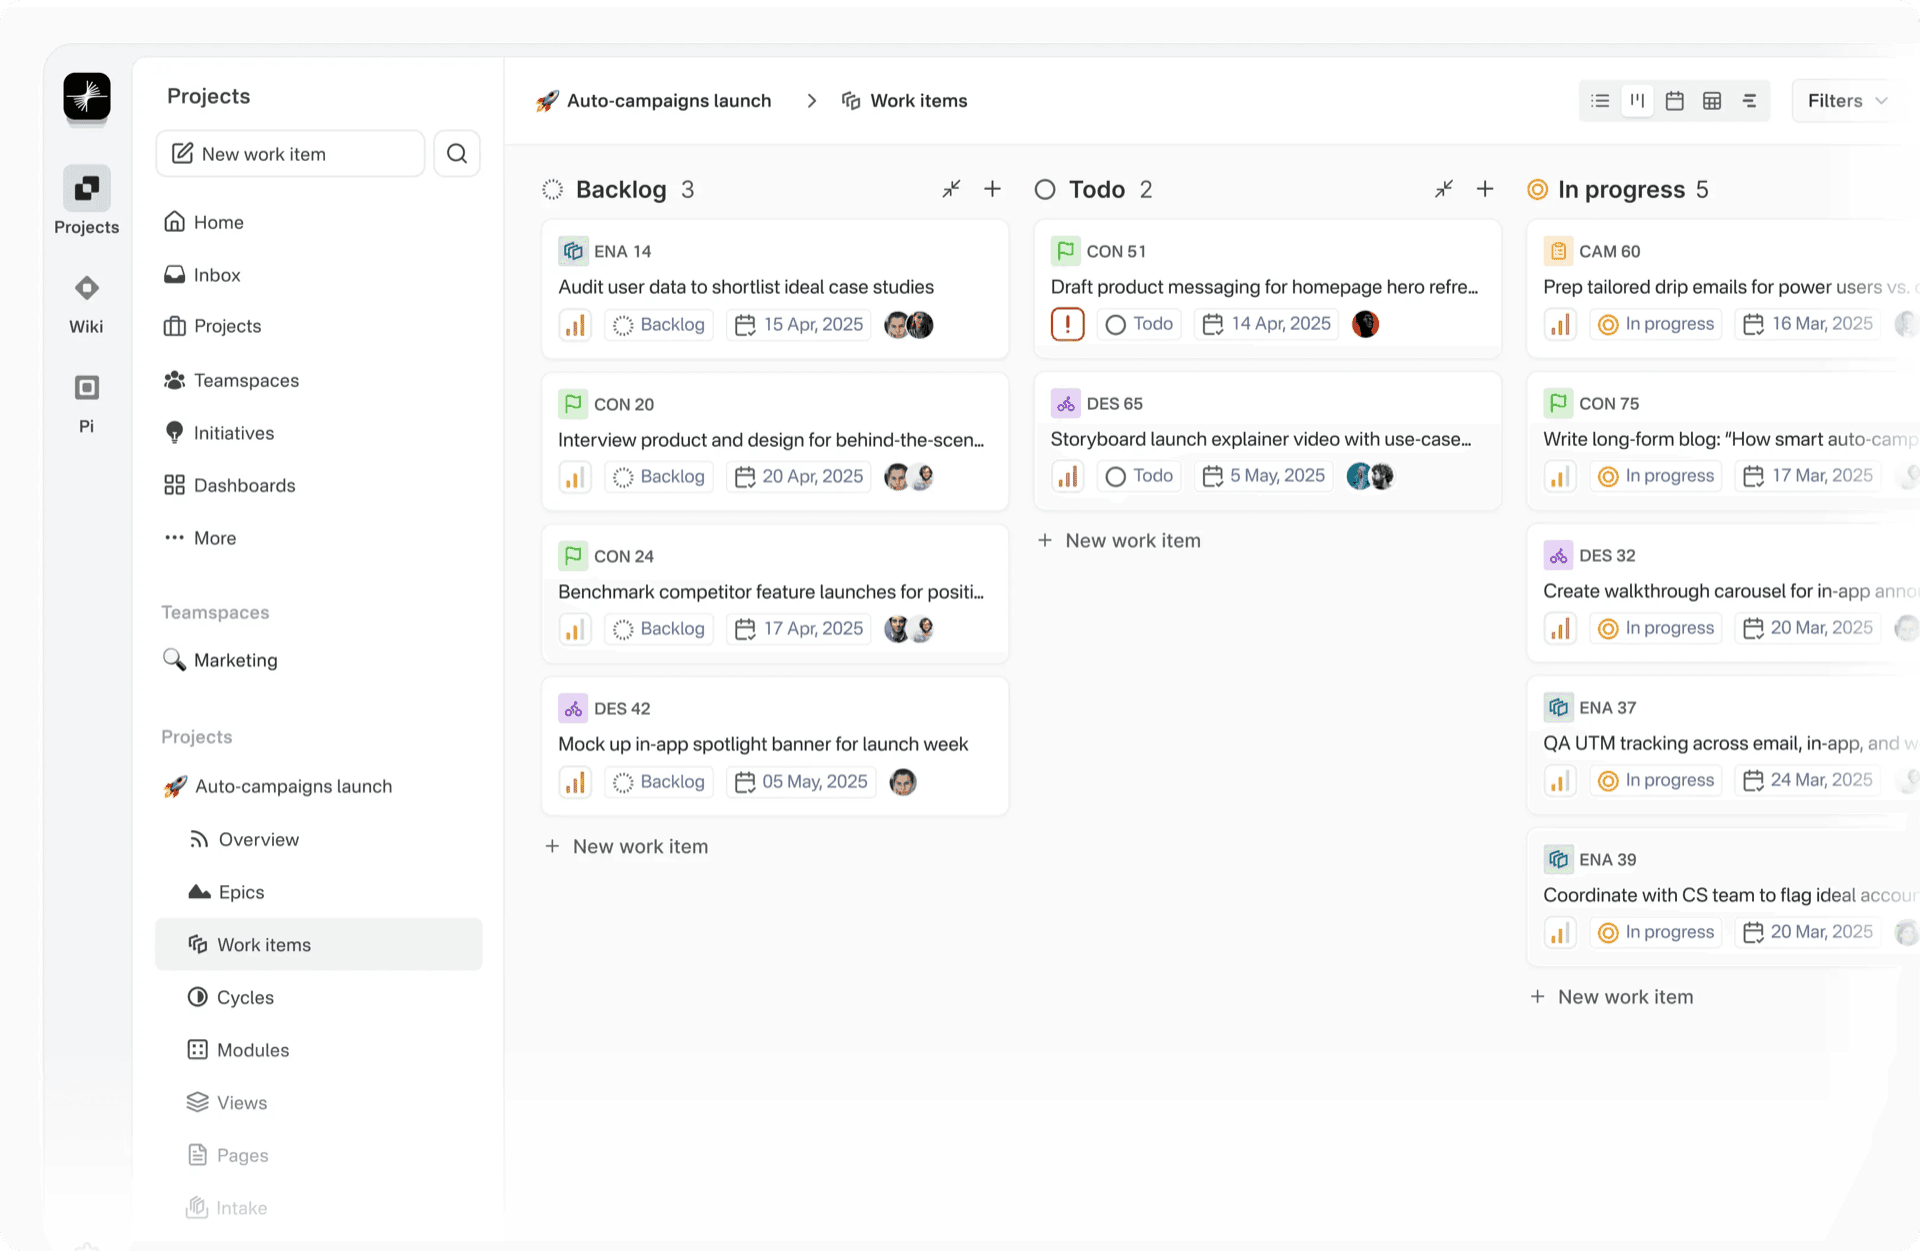Change due date 15 Apr, 2025
The height and width of the screenshot is (1251, 1920).
pyautogui.click(x=799, y=325)
